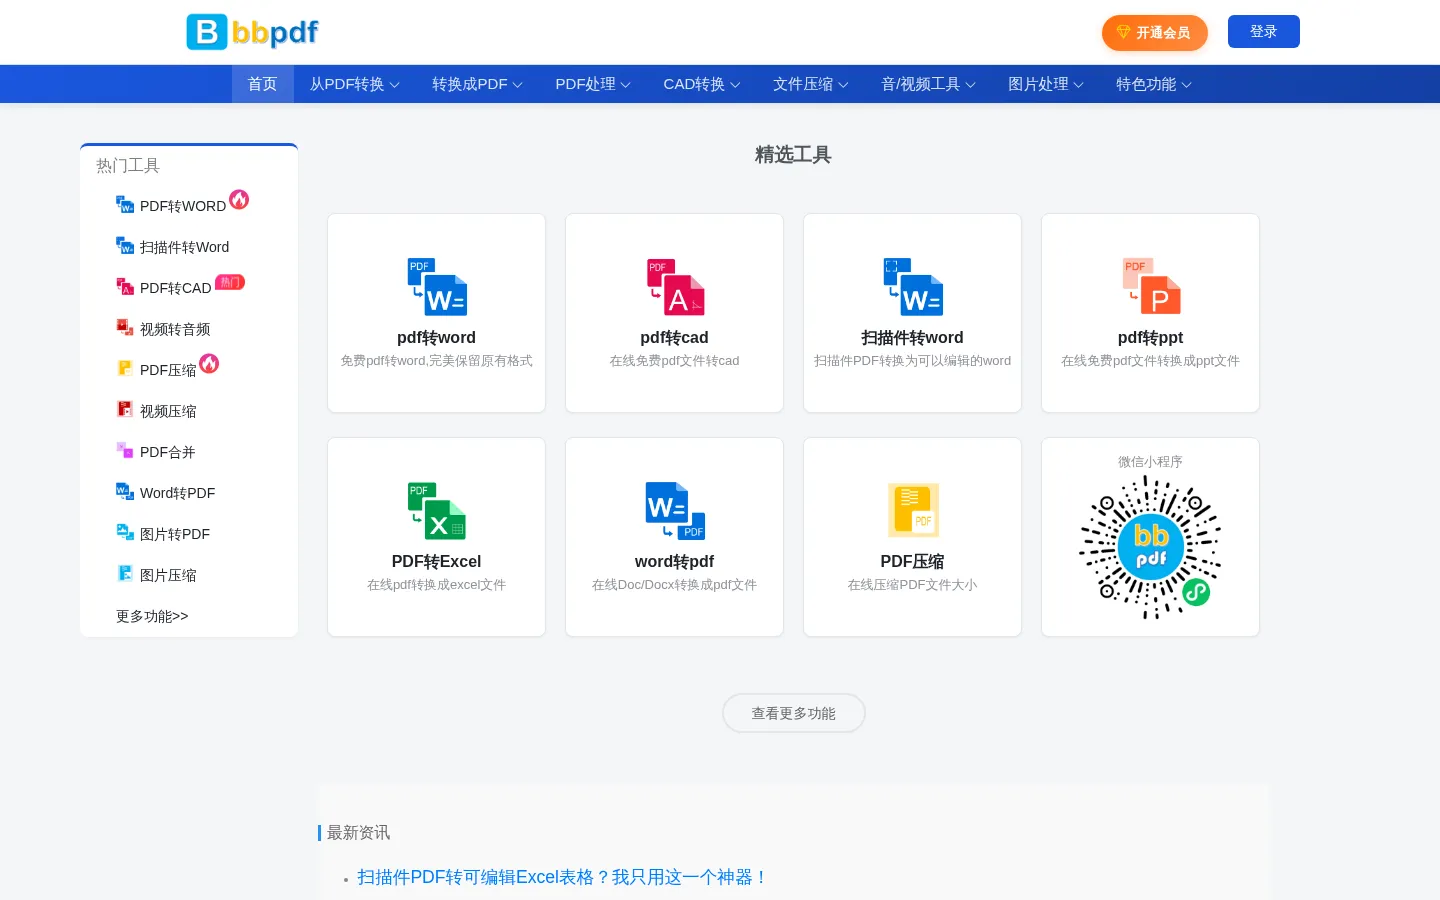Screen dimensions: 1440x900
Task: Click the PDF转WORD sidebar icon
Action: [125, 205]
